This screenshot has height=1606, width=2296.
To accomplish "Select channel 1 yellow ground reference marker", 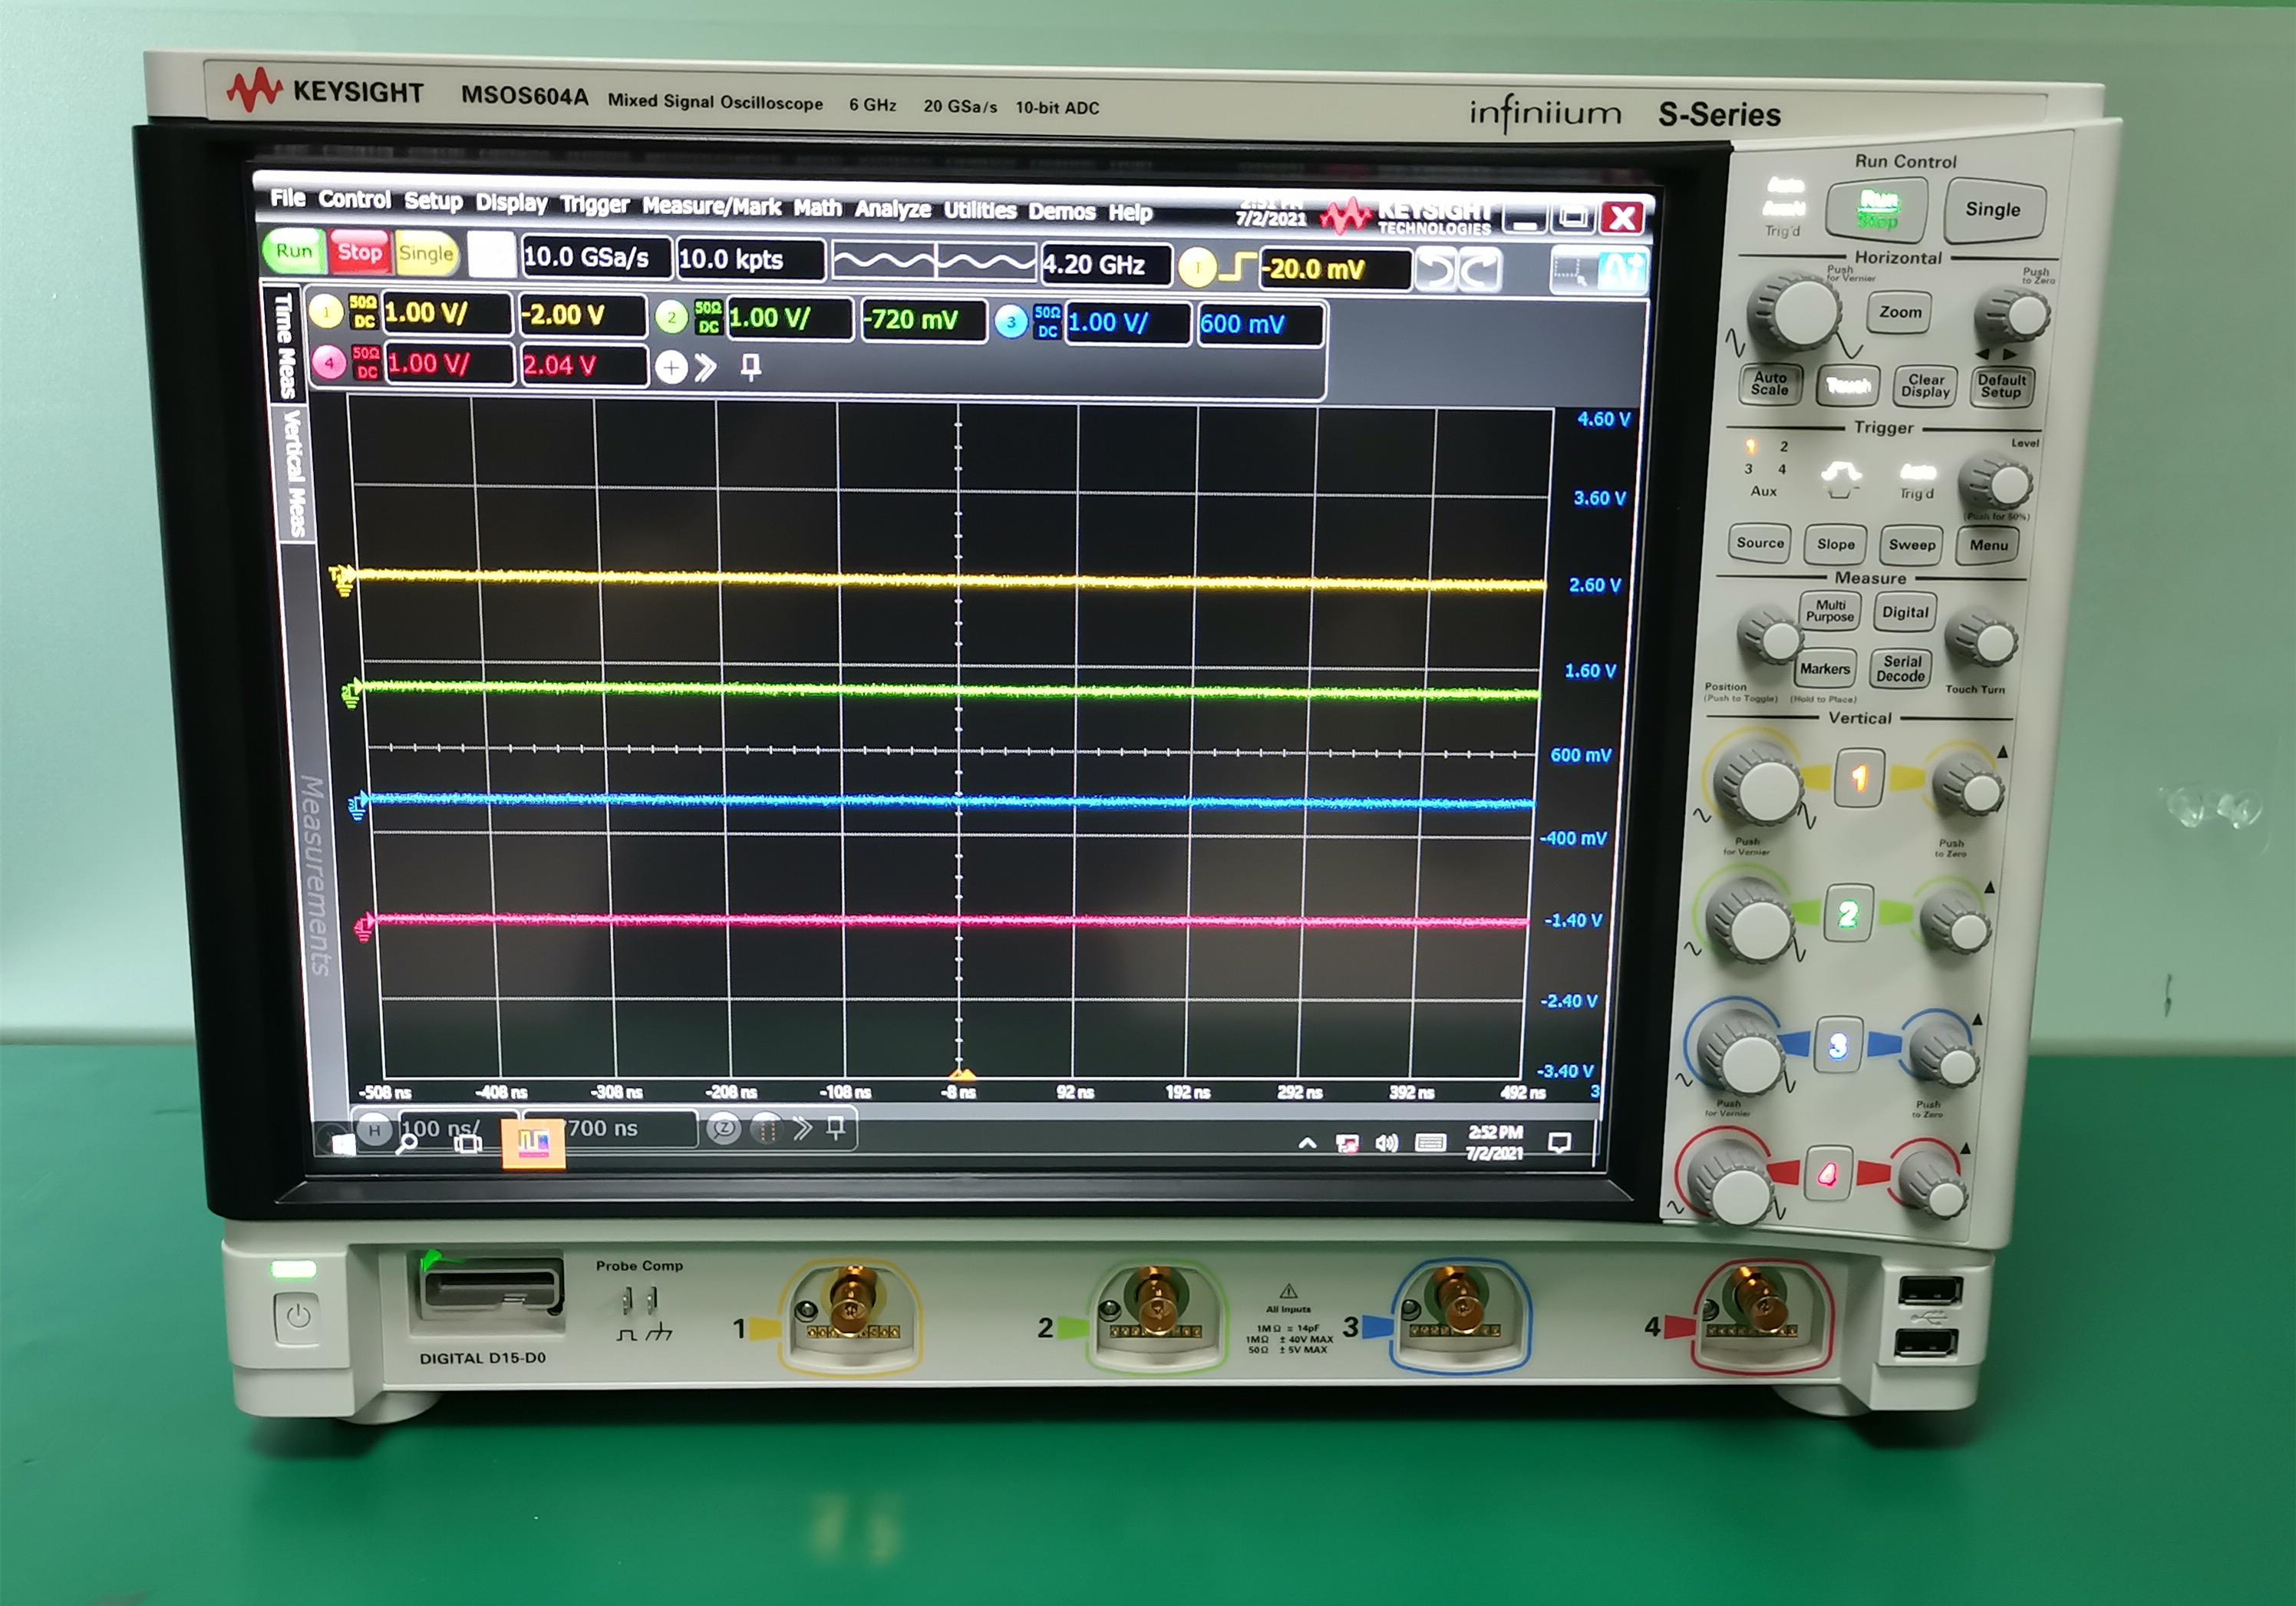I will [343, 579].
